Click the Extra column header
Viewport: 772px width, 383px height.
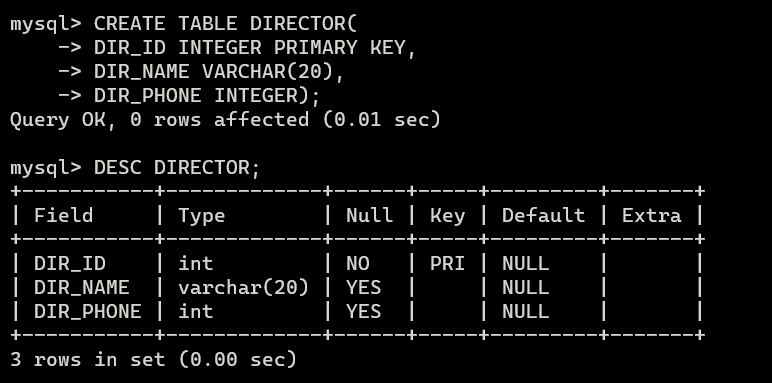652,216
